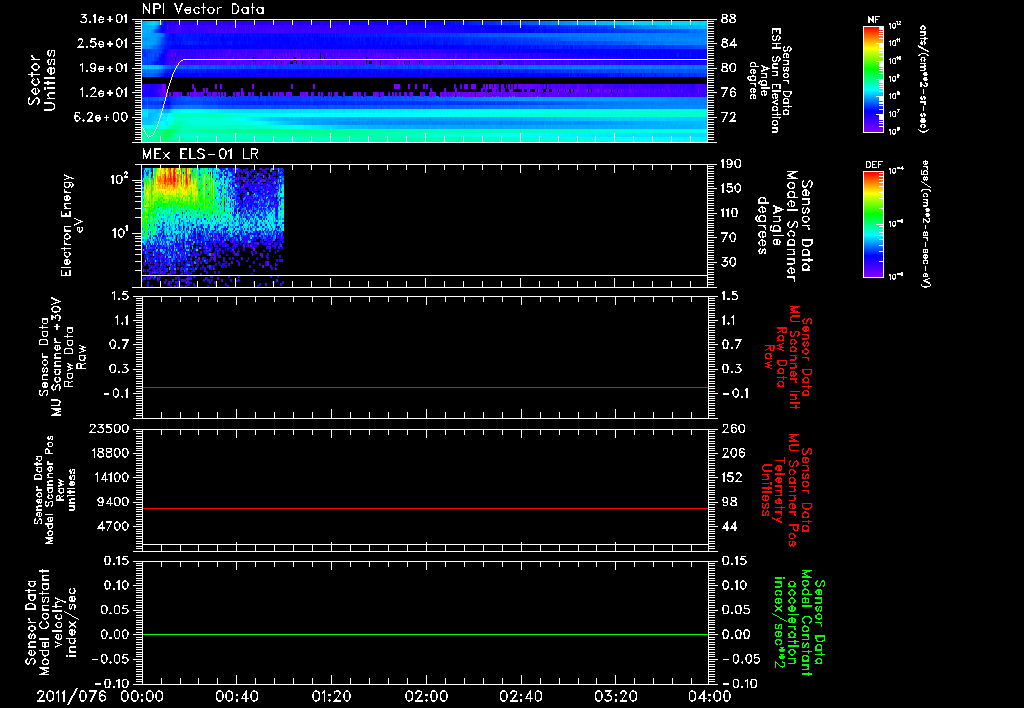Image resolution: width=1024 pixels, height=708 pixels.
Task: Click the "206" telemetry tick value
Action: click(732, 453)
